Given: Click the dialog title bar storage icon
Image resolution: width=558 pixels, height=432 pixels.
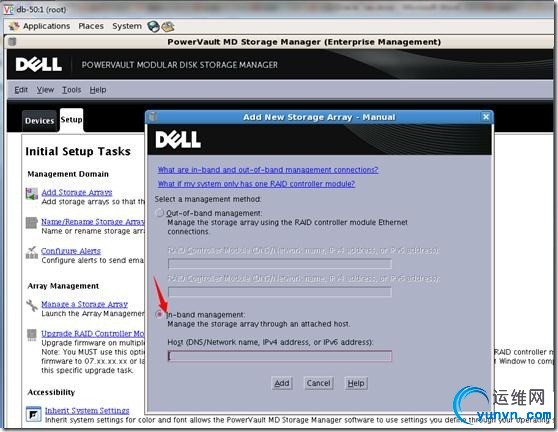Looking at the screenshot, I should (x=153, y=117).
